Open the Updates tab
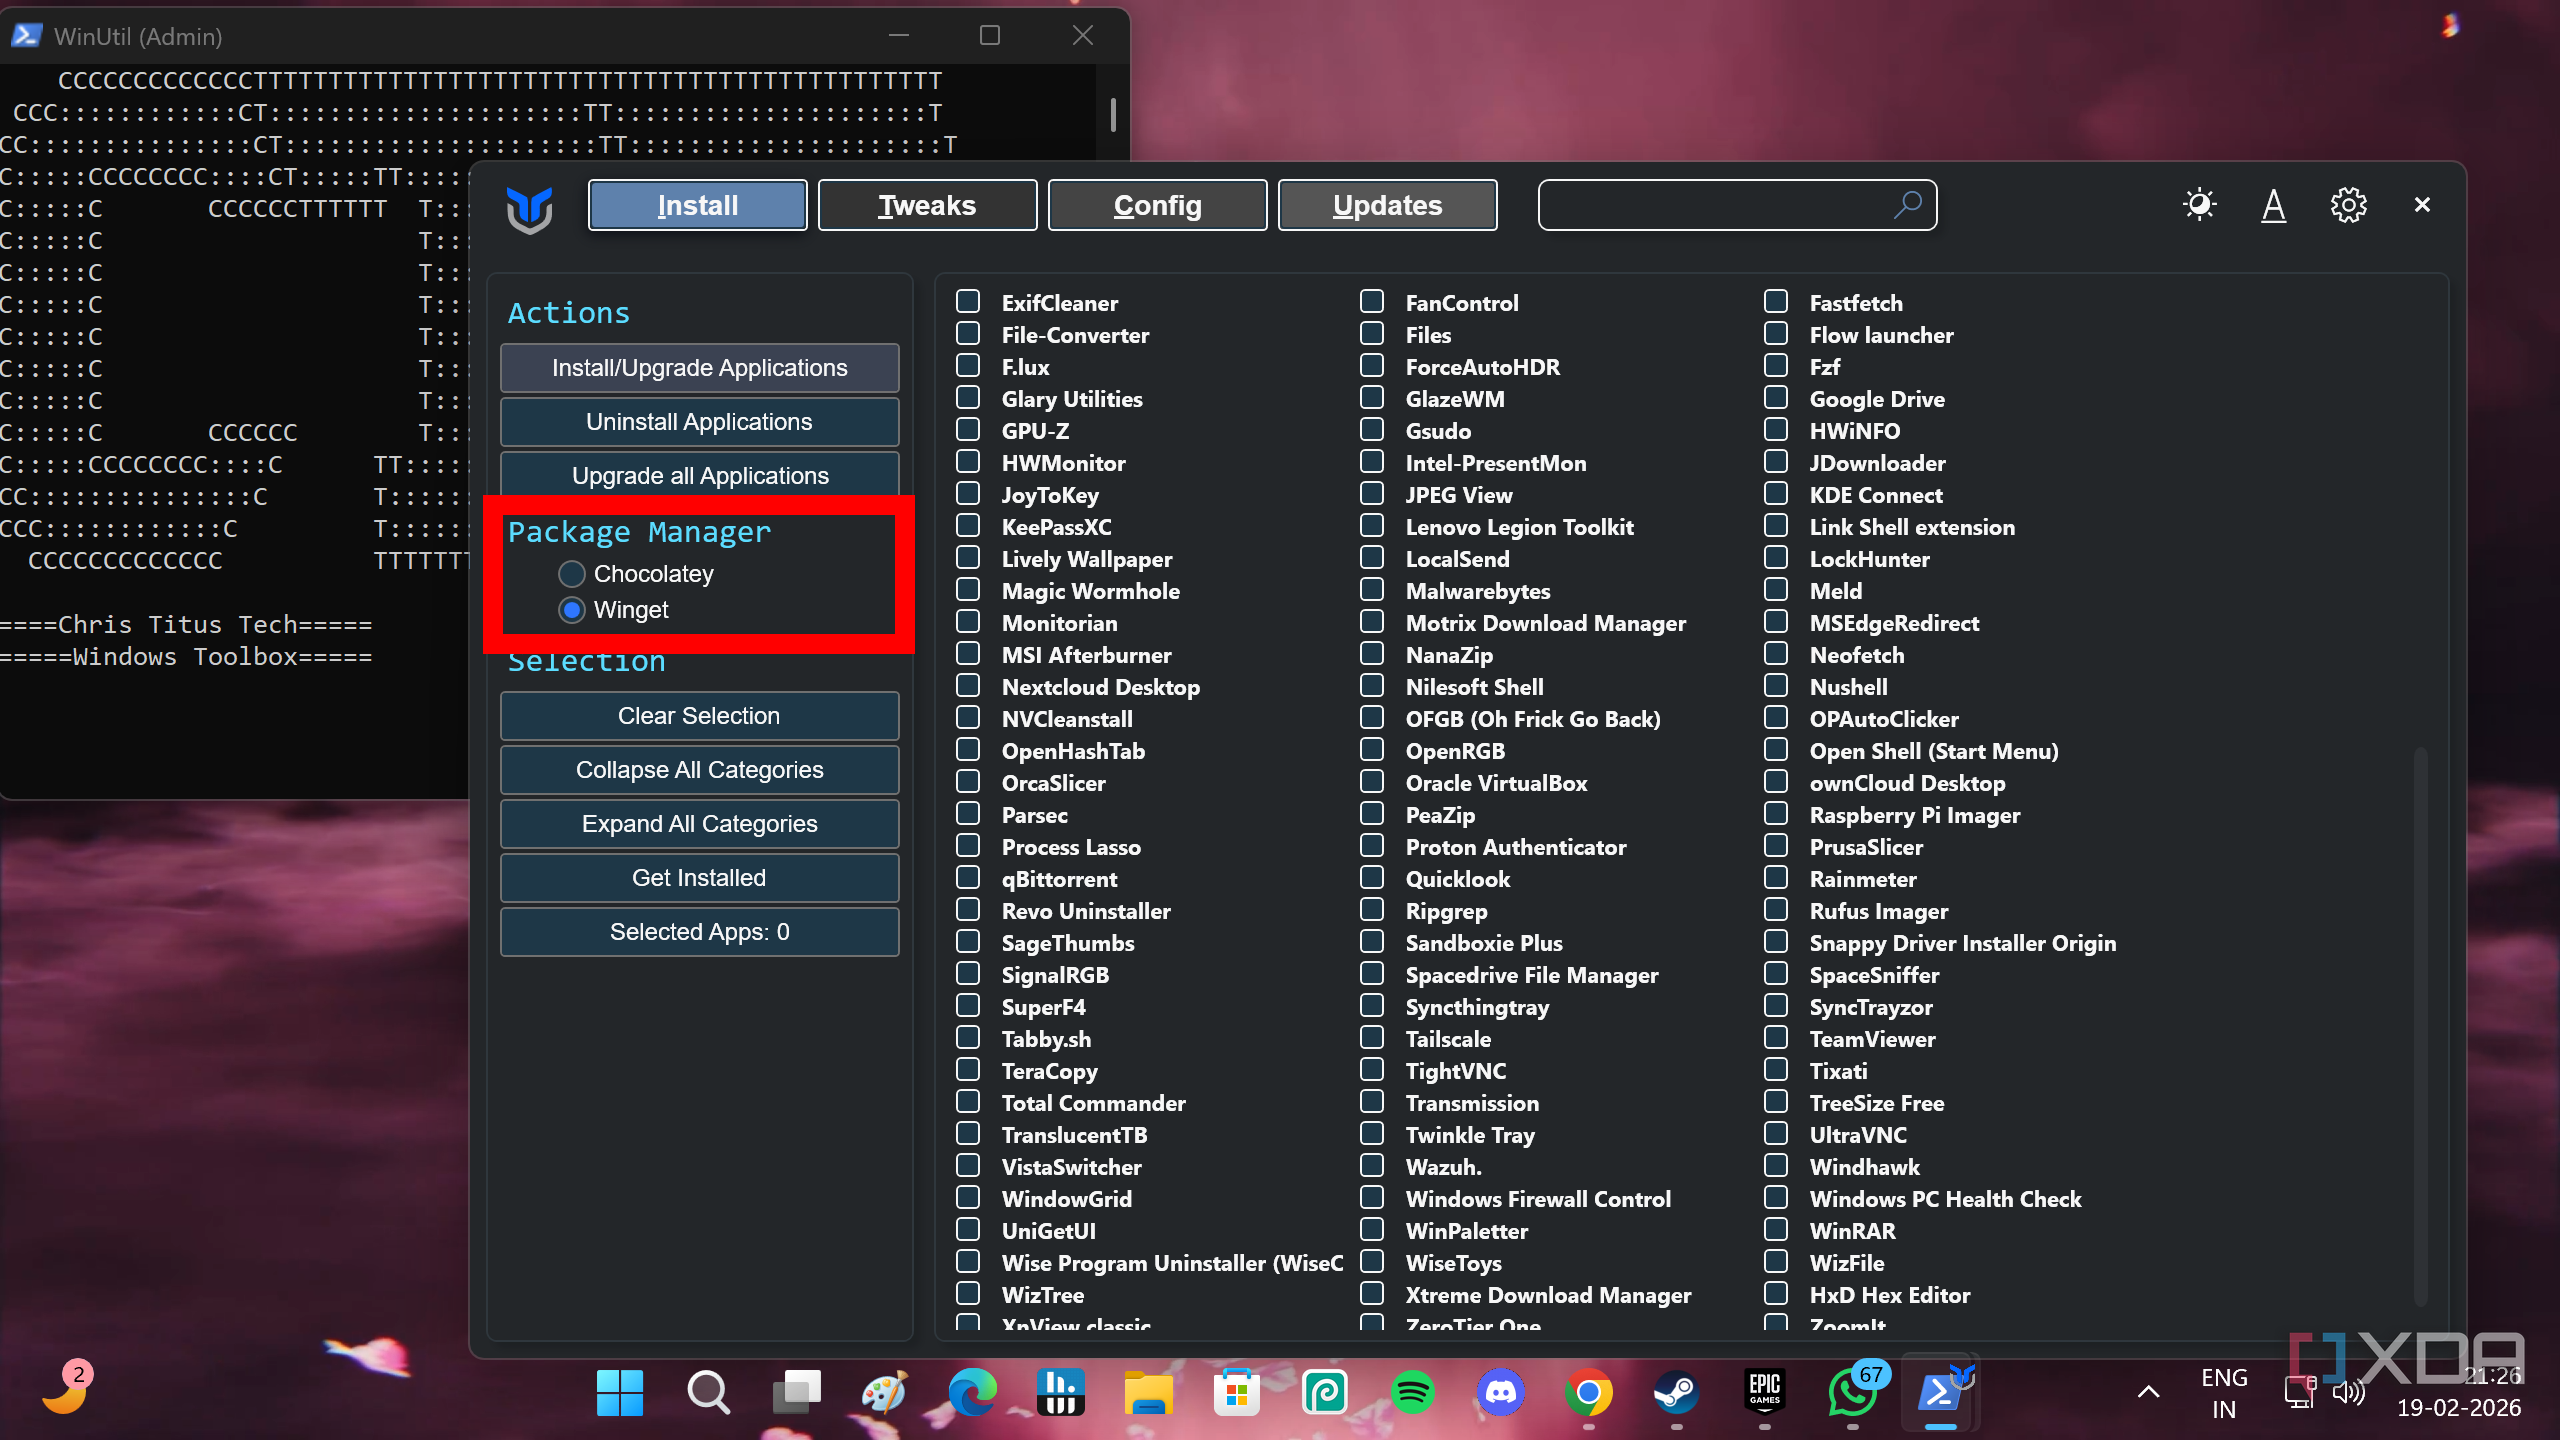 tap(1387, 205)
